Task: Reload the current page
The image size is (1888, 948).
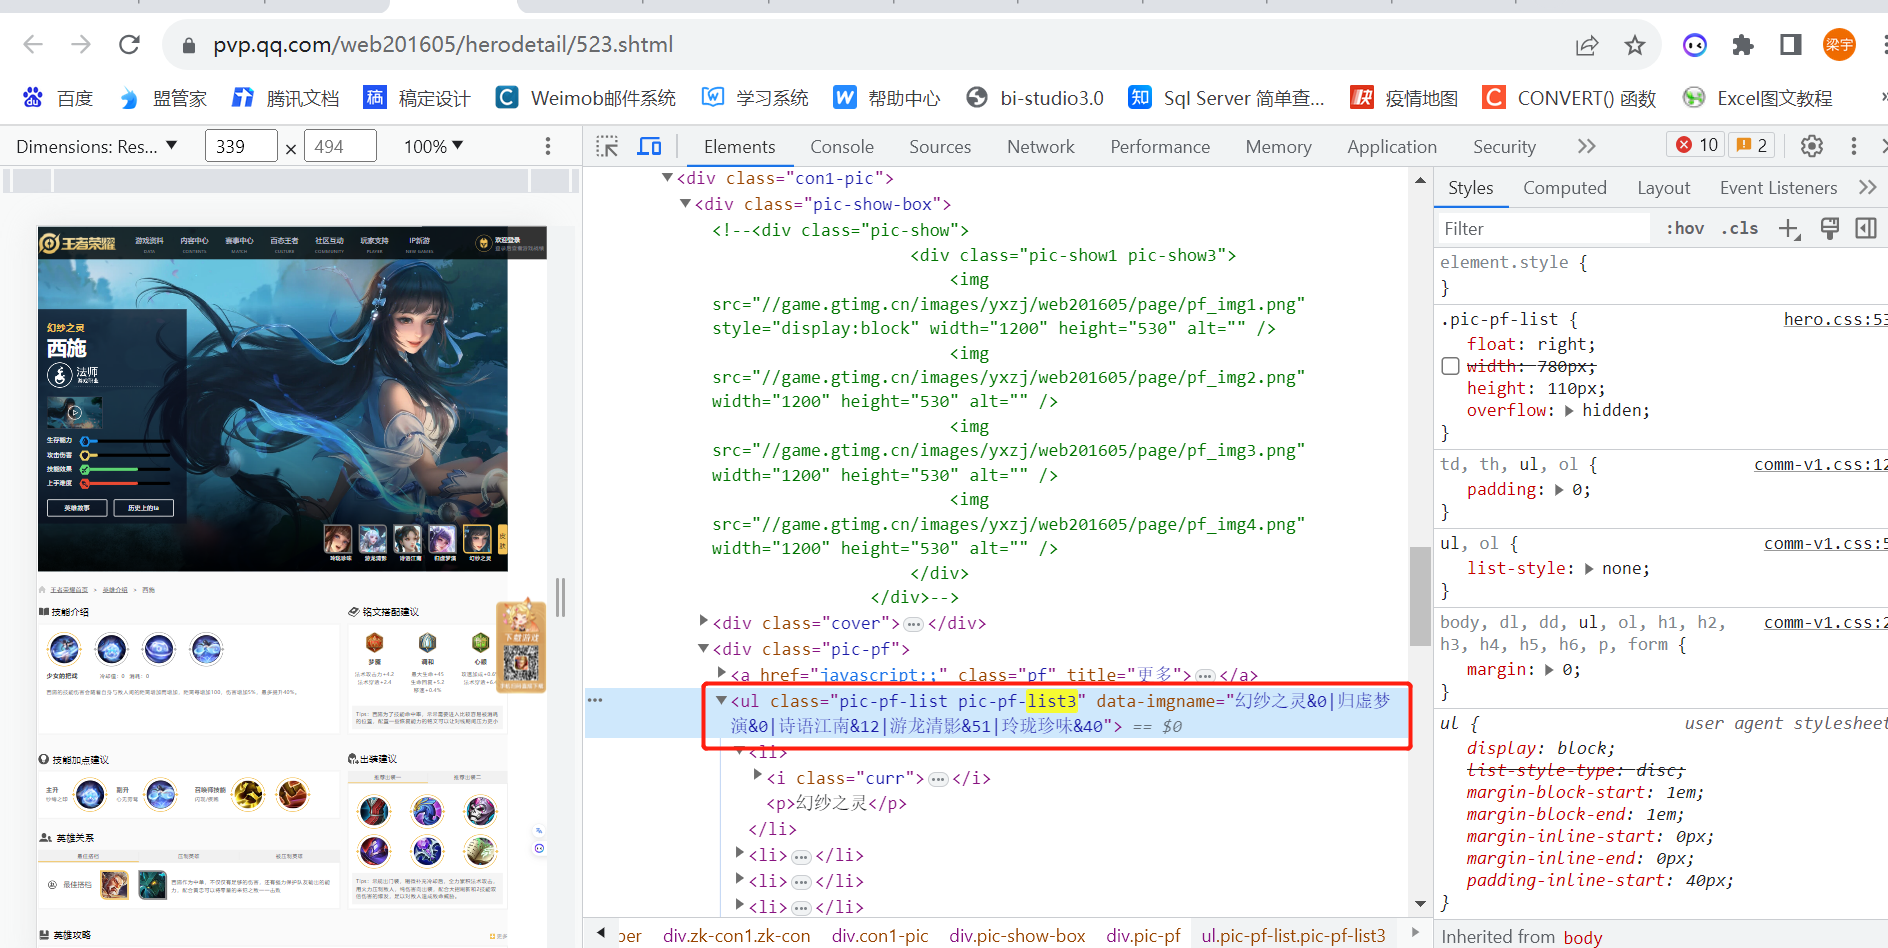Action: click(129, 44)
